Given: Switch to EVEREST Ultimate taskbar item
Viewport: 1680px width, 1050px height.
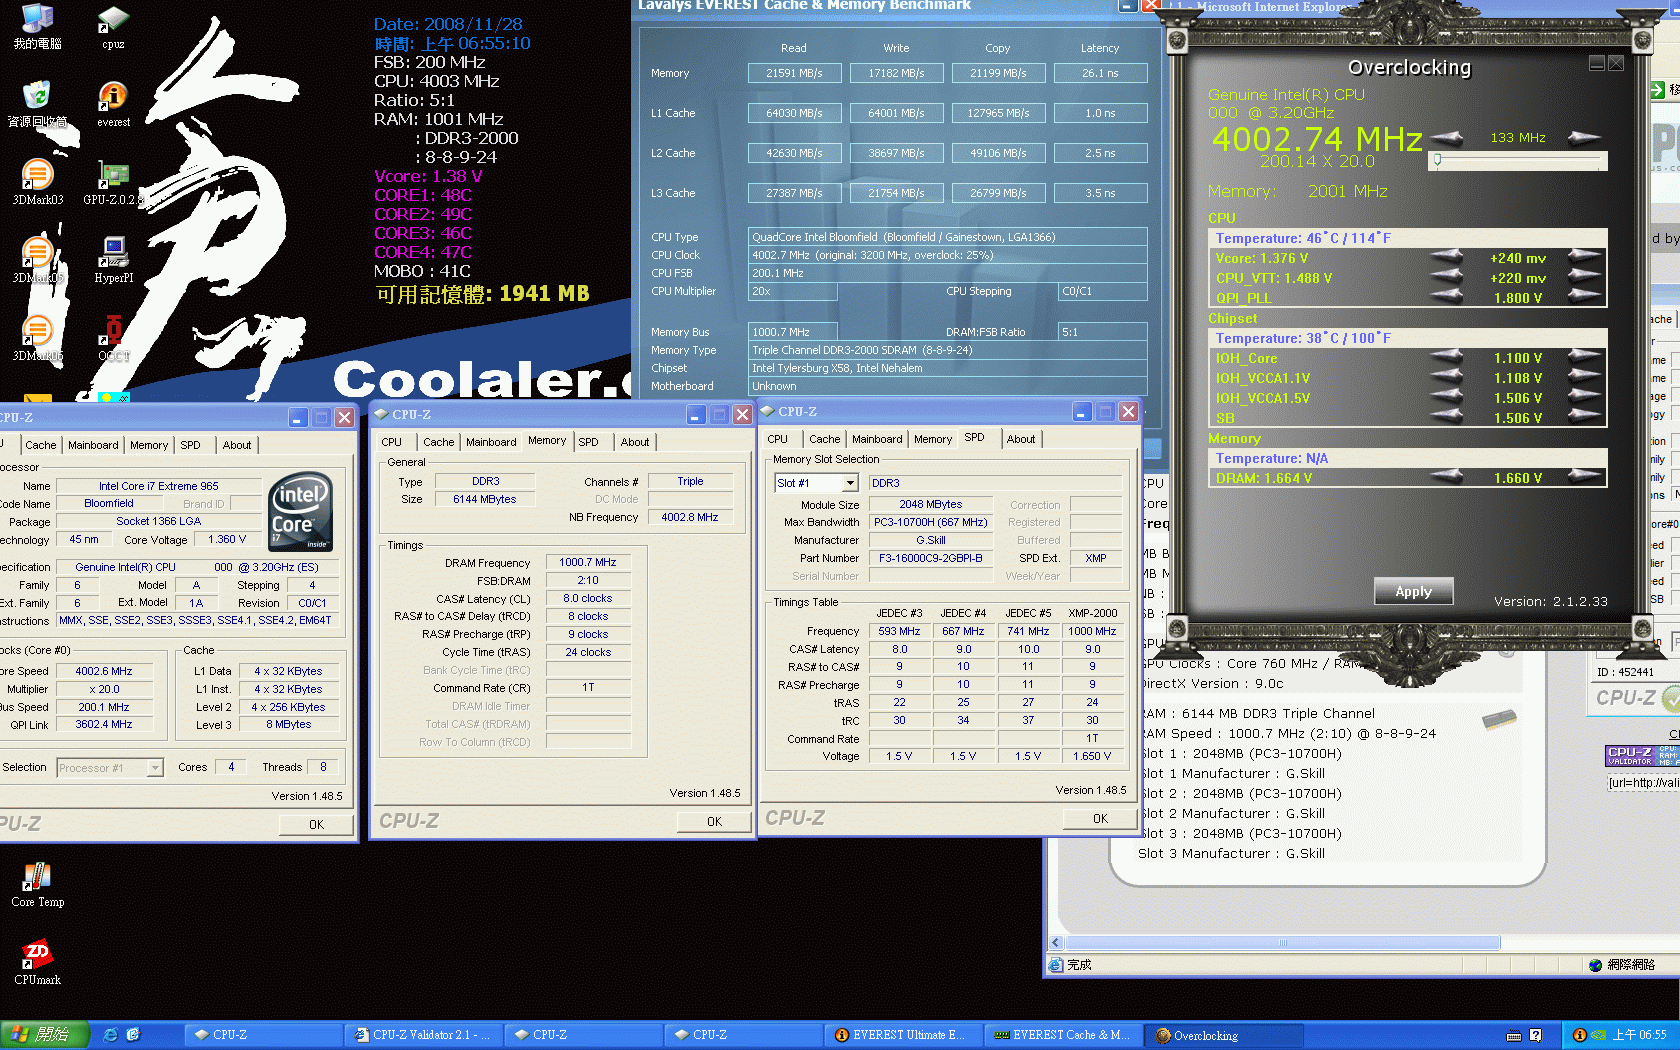Looking at the screenshot, I should click(x=903, y=1035).
